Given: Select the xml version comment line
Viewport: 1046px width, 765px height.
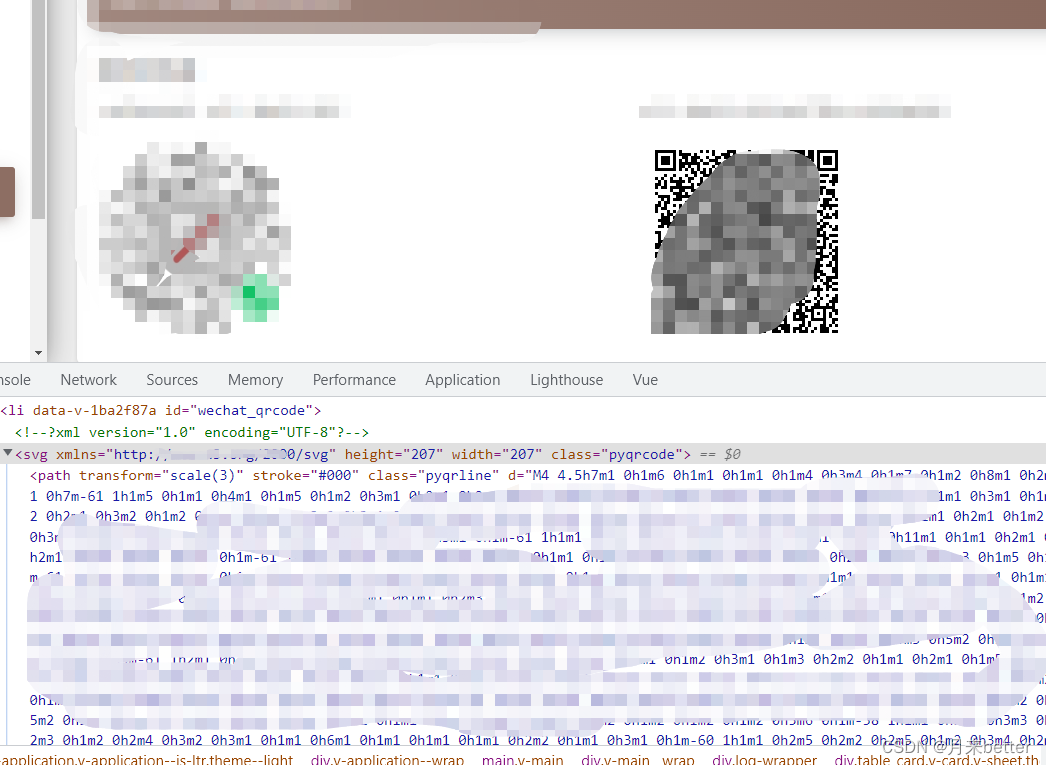Looking at the screenshot, I should point(192,432).
